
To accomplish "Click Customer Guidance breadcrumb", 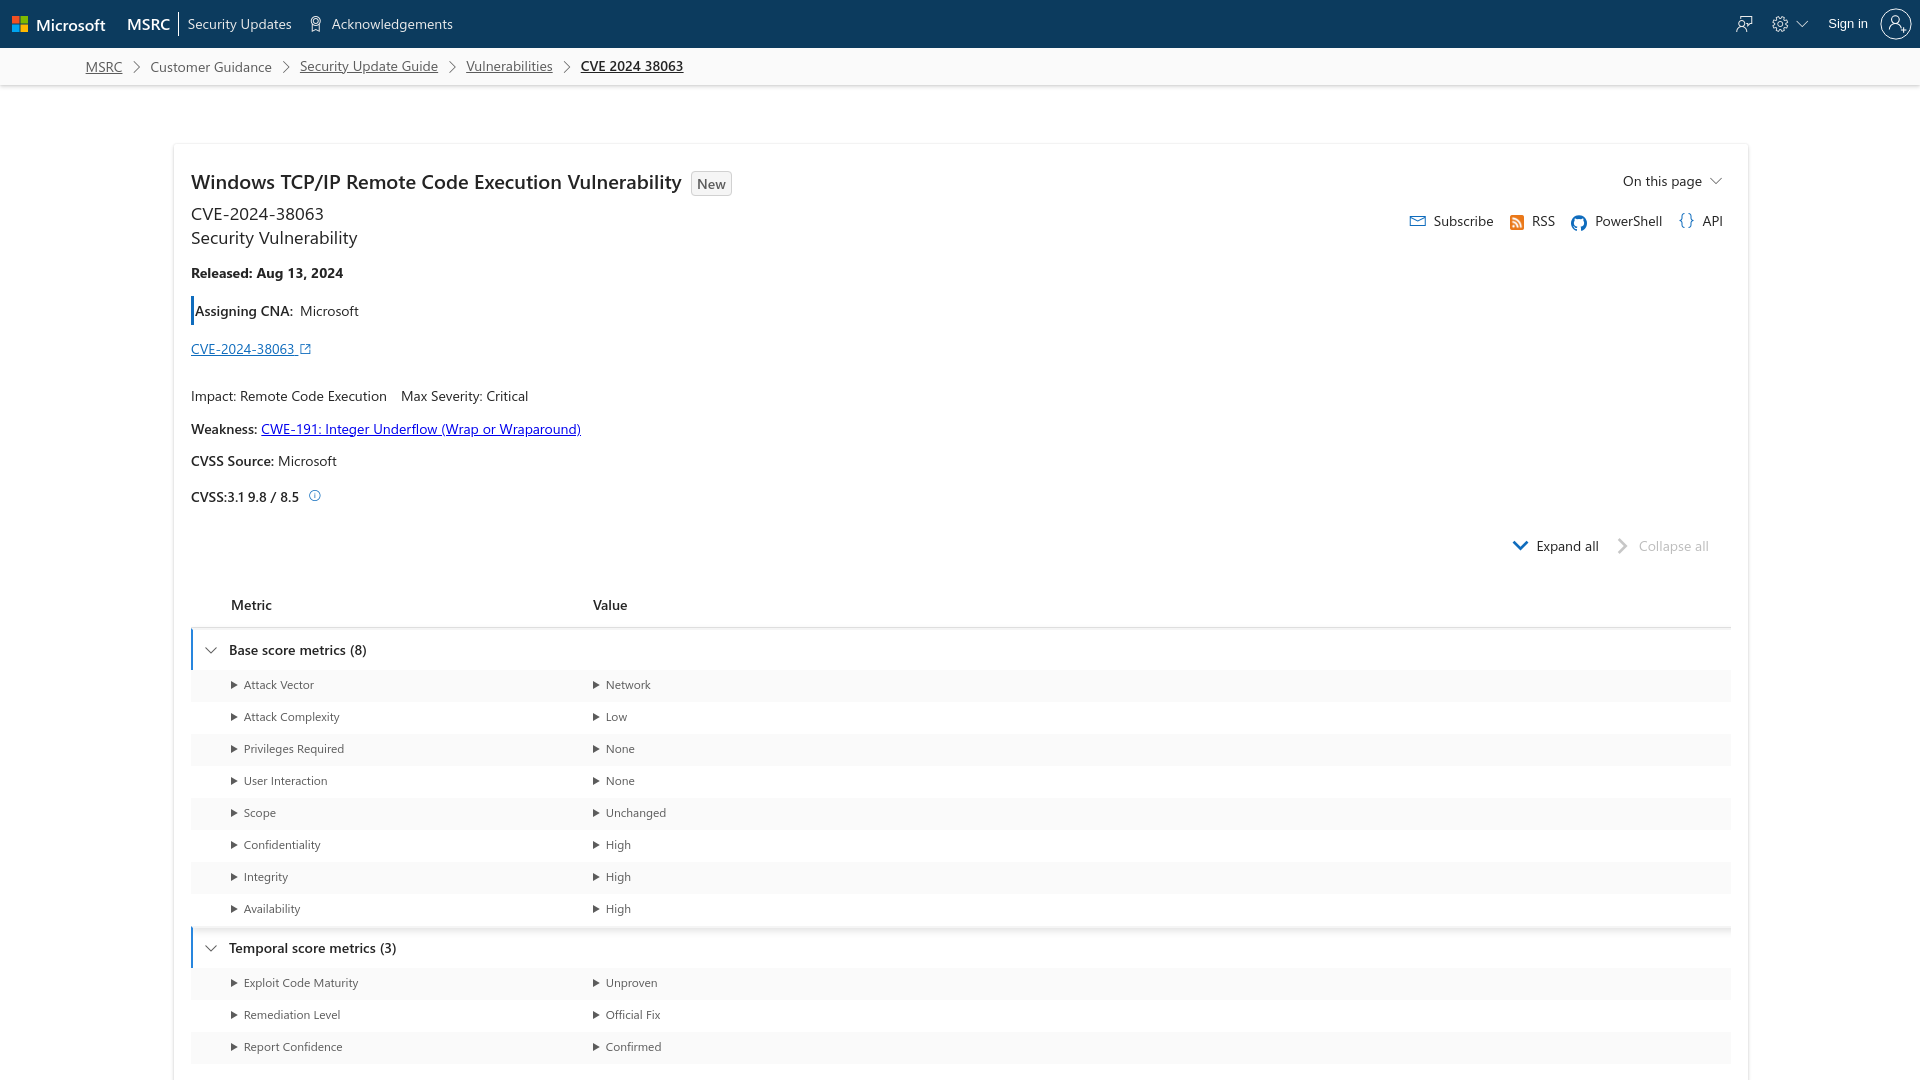I will [211, 67].
